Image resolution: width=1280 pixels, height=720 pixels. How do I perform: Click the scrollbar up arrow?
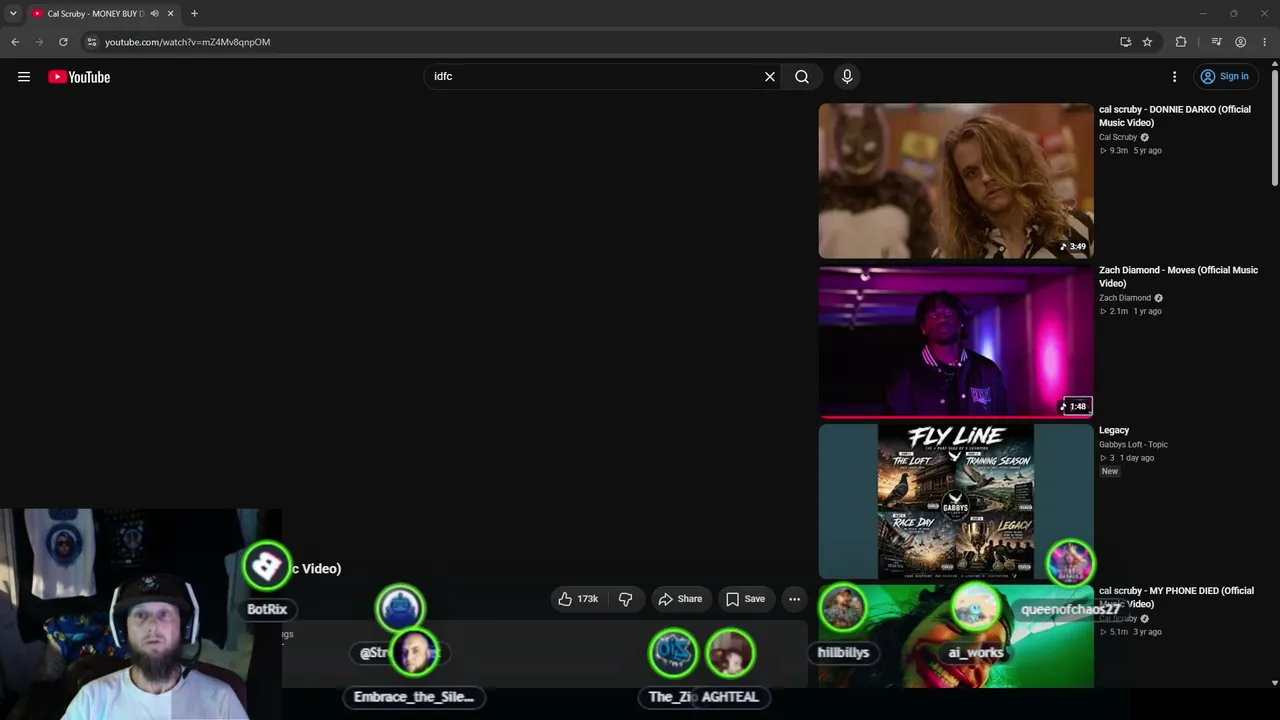1274,64
